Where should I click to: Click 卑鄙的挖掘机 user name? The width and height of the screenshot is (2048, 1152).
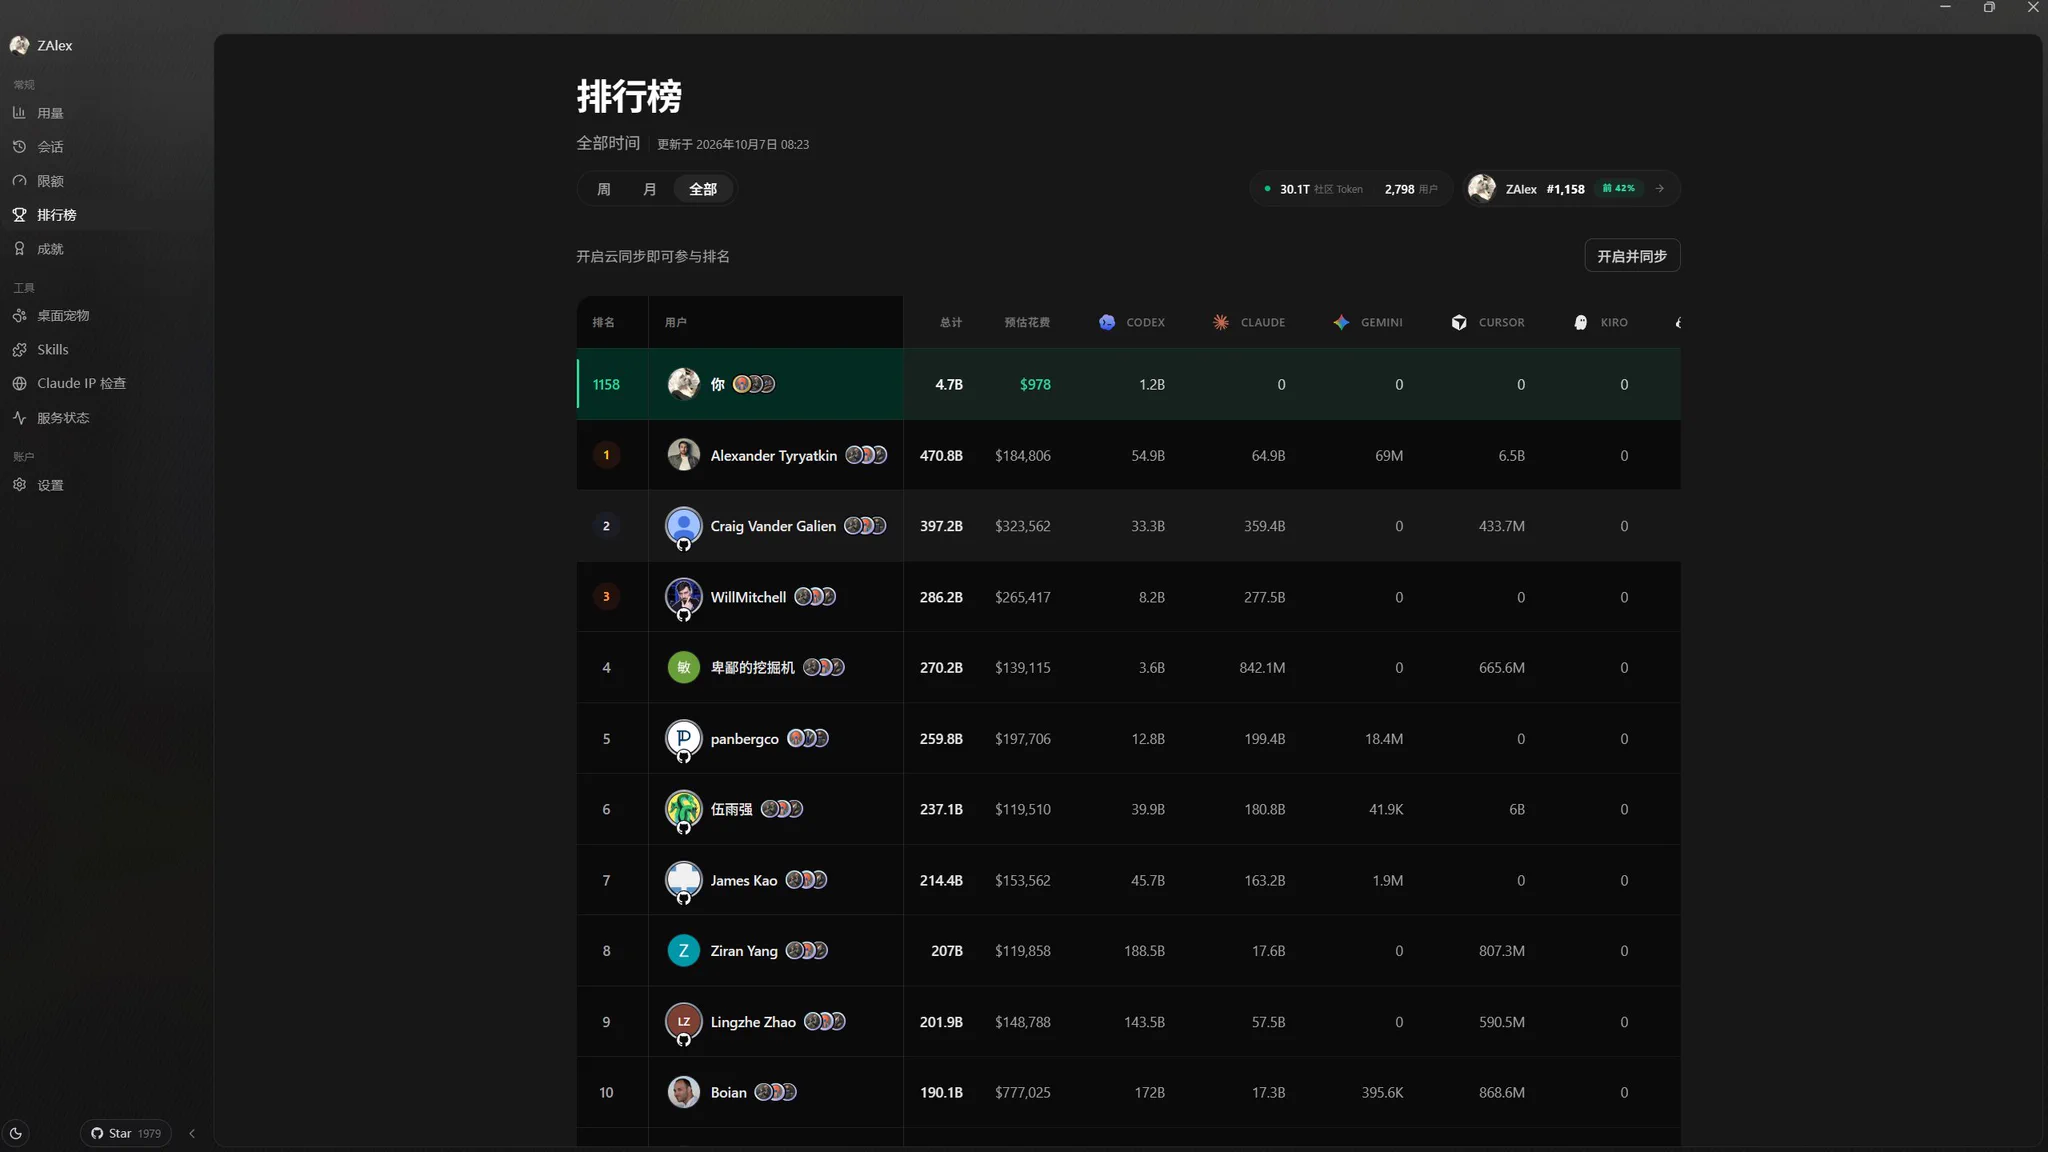(752, 668)
